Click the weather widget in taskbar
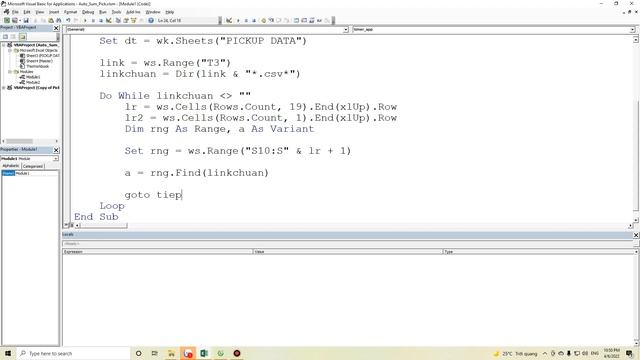 coord(515,353)
